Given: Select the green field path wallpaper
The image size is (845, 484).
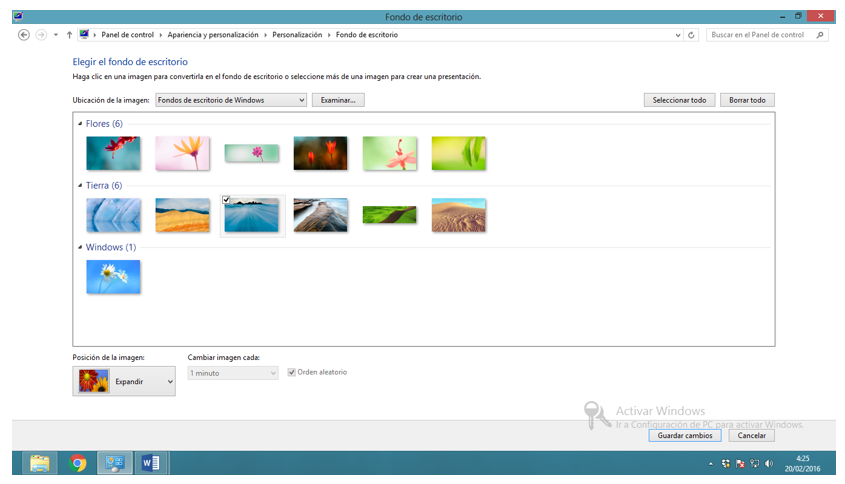Looking at the screenshot, I should tap(390, 215).
